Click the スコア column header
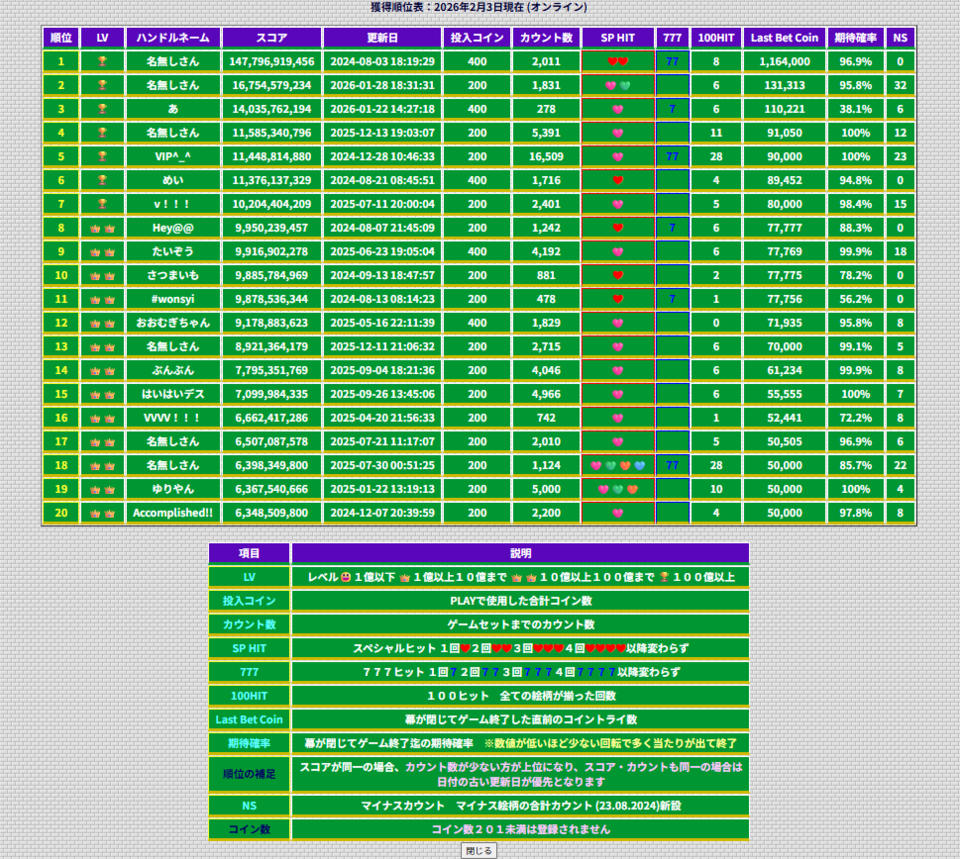Image resolution: width=960 pixels, height=859 pixels. (271, 38)
